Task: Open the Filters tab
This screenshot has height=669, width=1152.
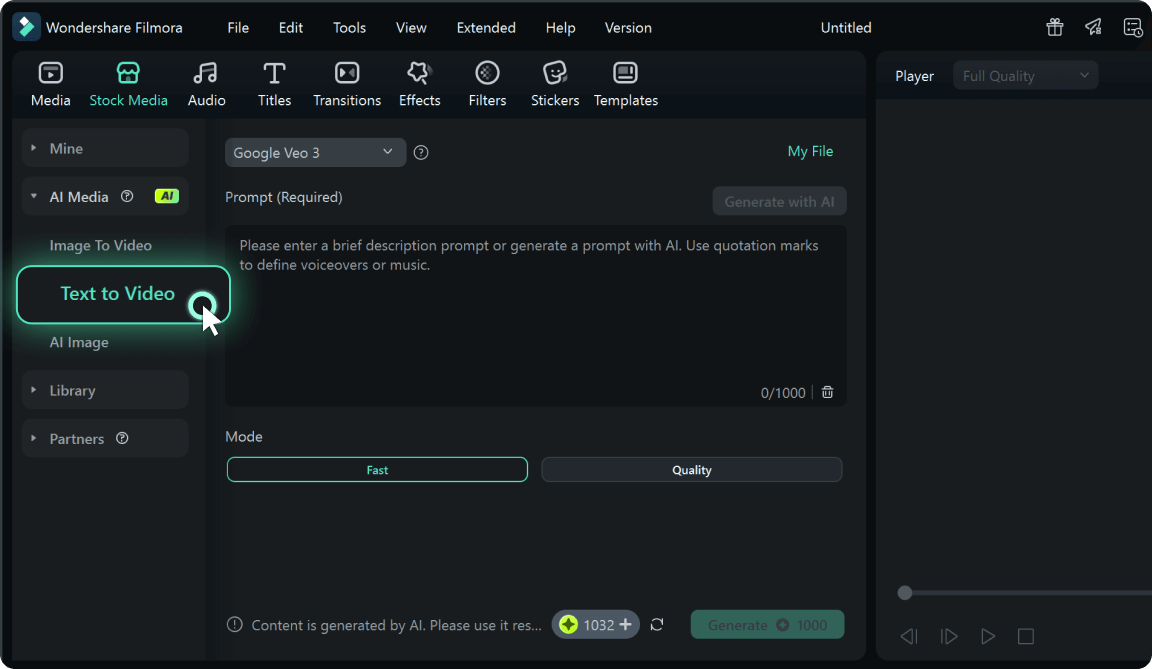Action: 487,84
